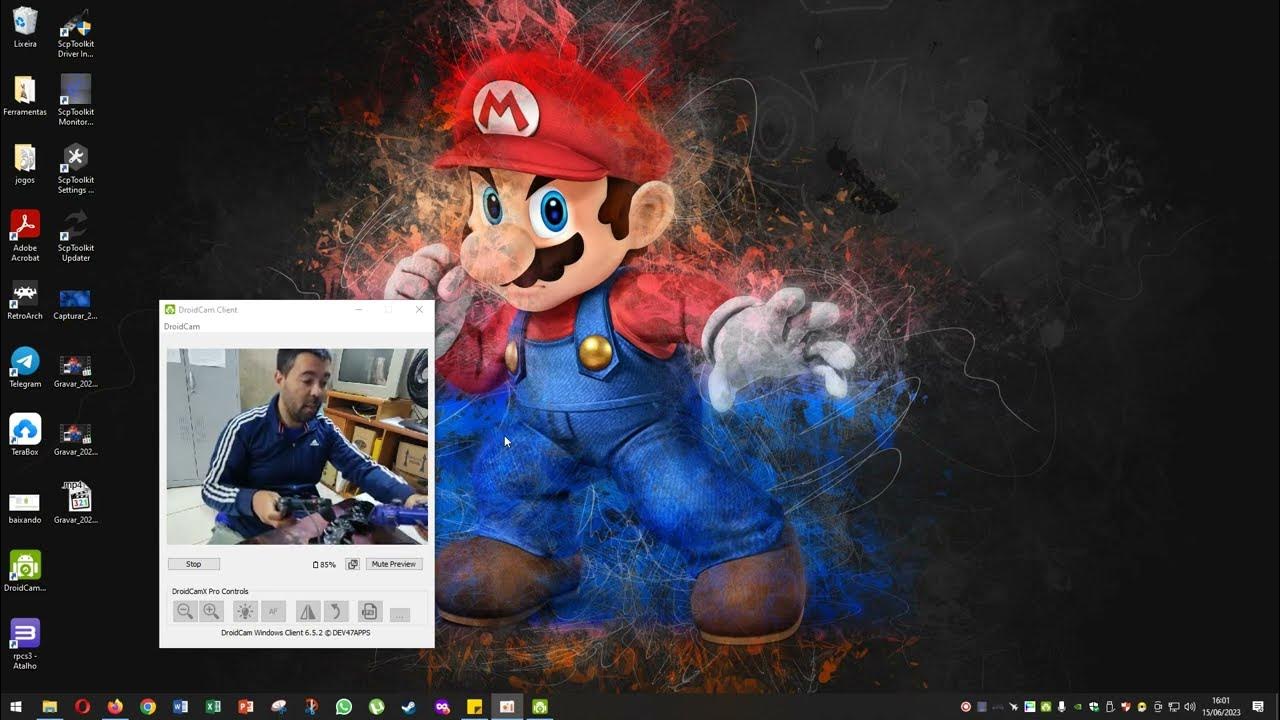This screenshot has height=720, width=1280.
Task: Click the red recording tray icon
Action: [x=966, y=707]
